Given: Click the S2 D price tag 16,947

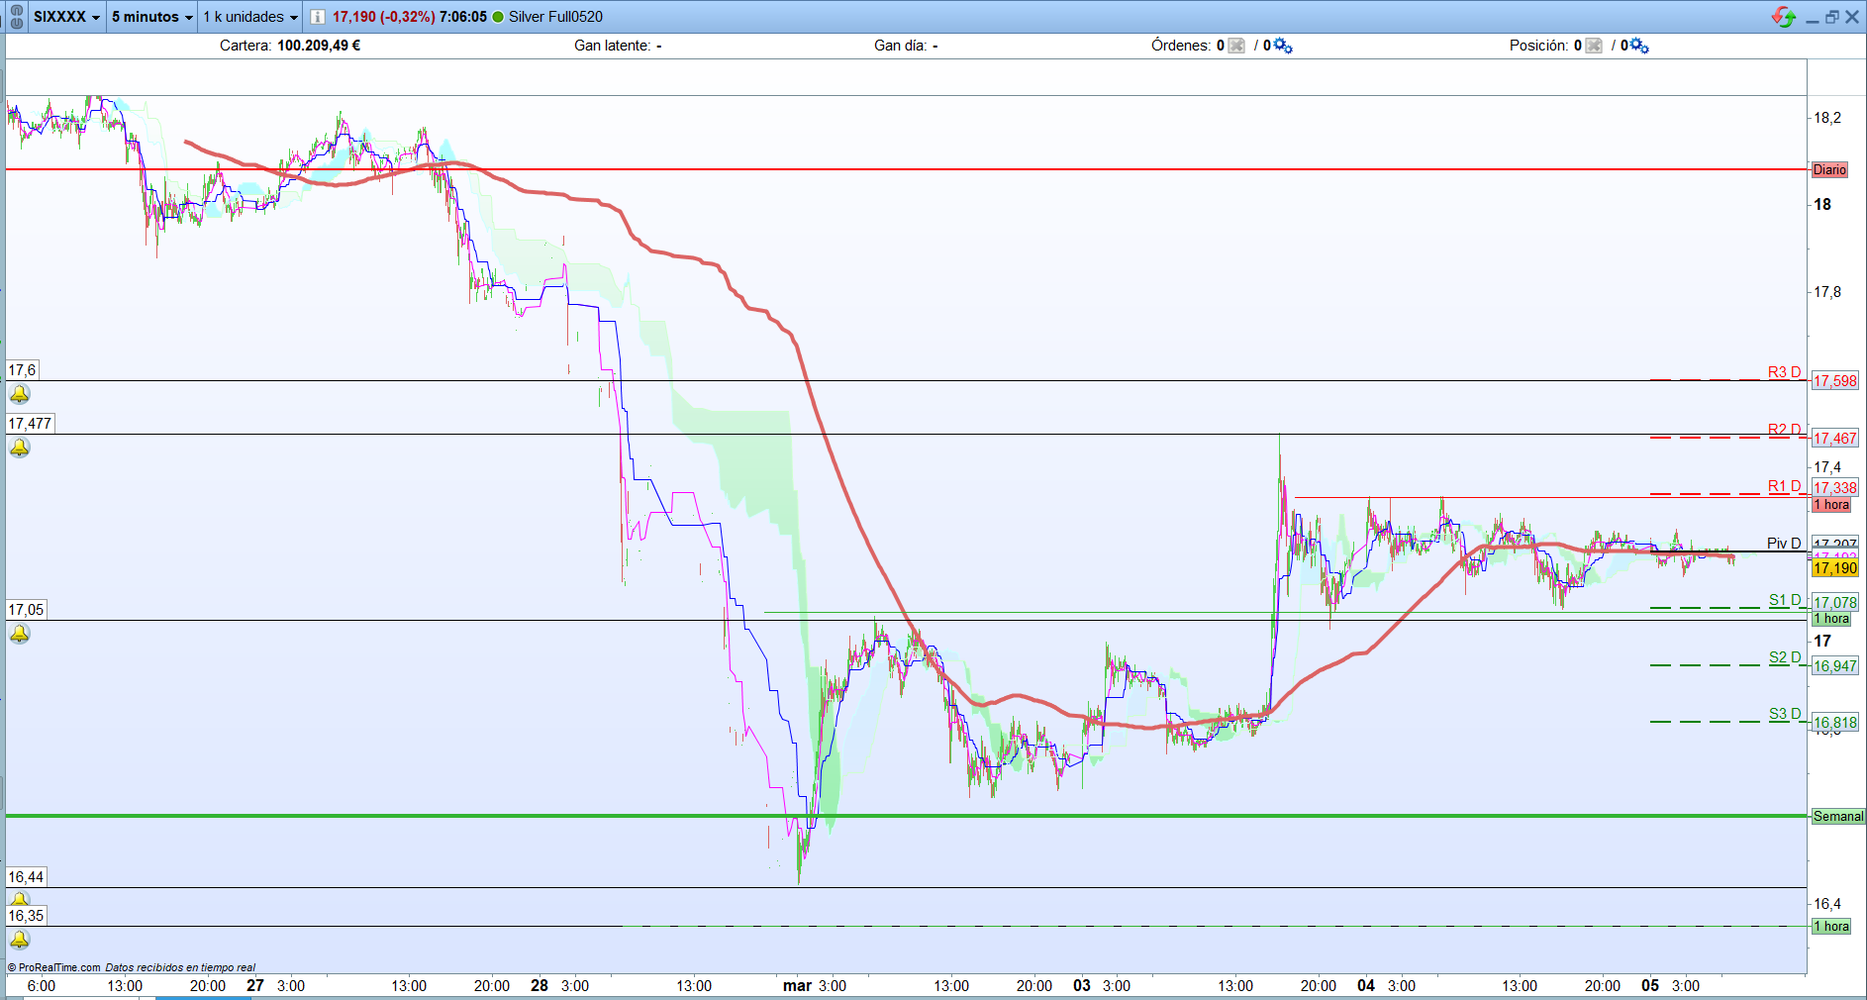Looking at the screenshot, I should click(x=1835, y=666).
